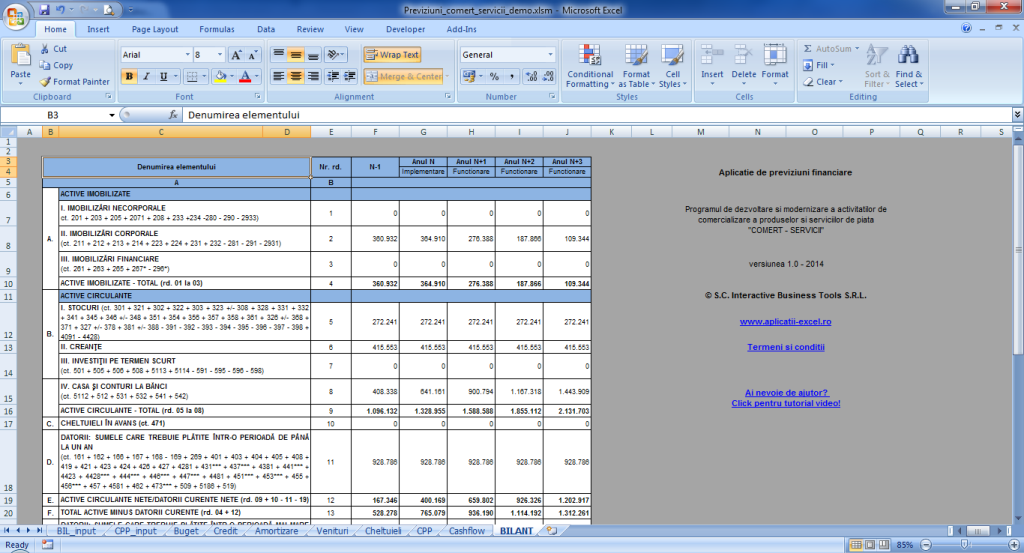Apply percent style number format
This screenshot has height=553, width=1024.
coord(494,76)
